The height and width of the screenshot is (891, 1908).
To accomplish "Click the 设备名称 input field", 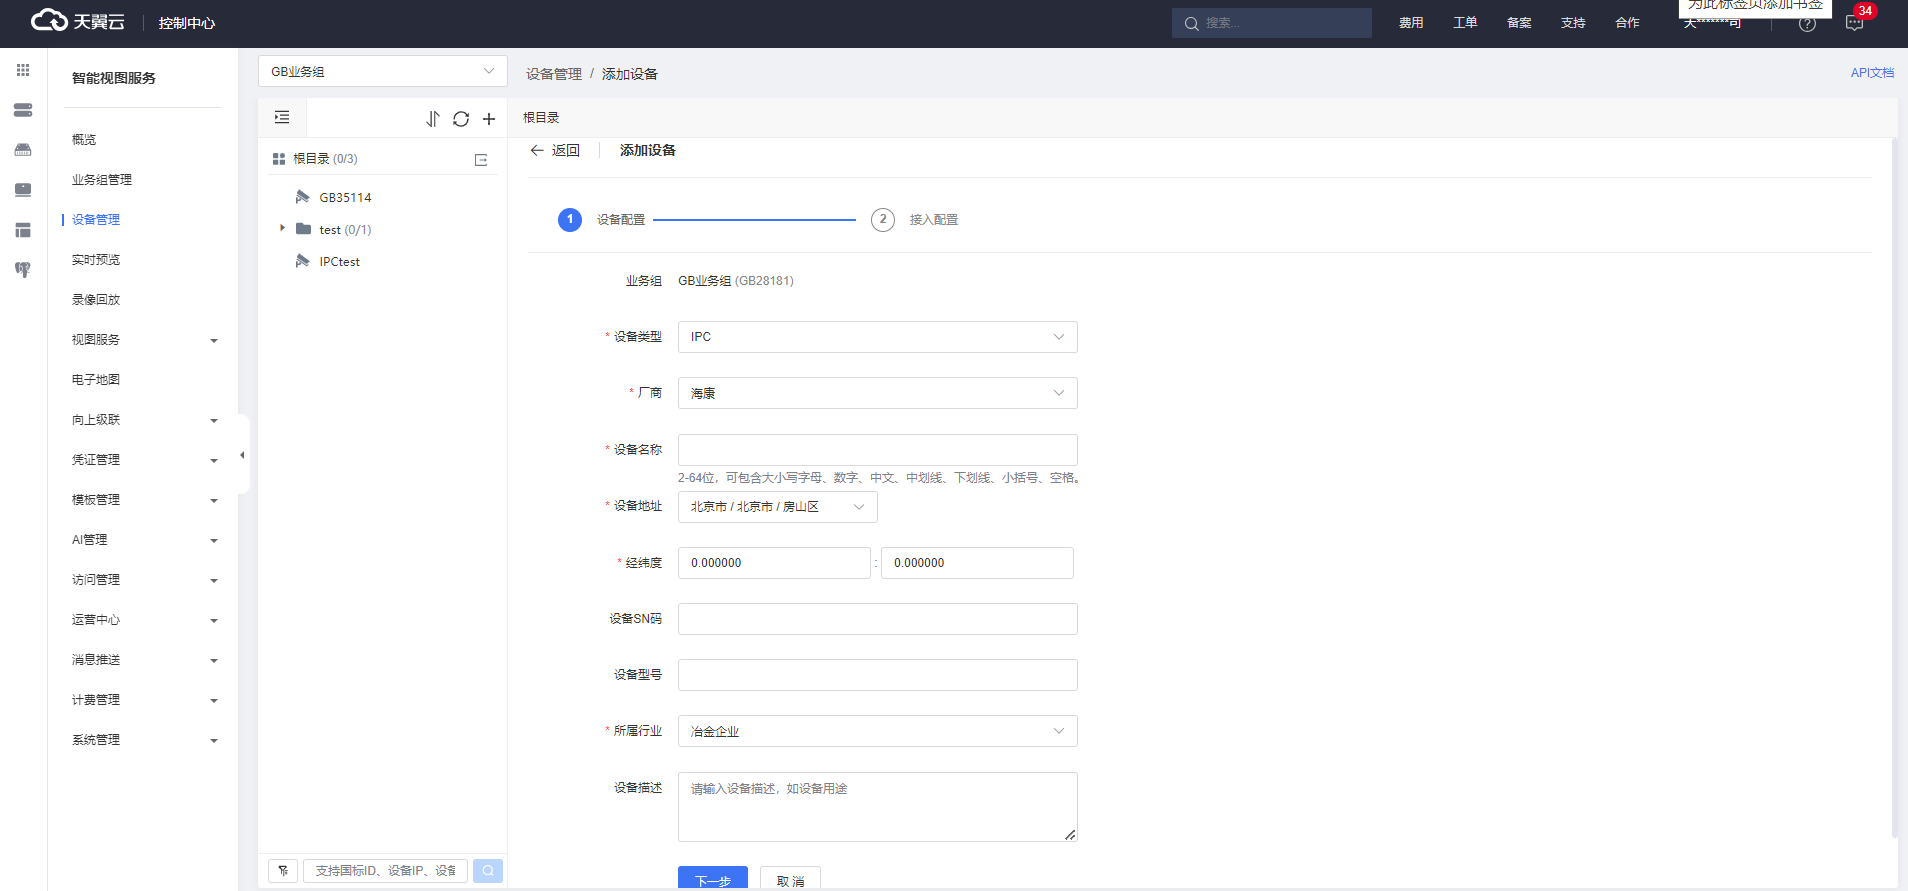I will click(x=878, y=450).
